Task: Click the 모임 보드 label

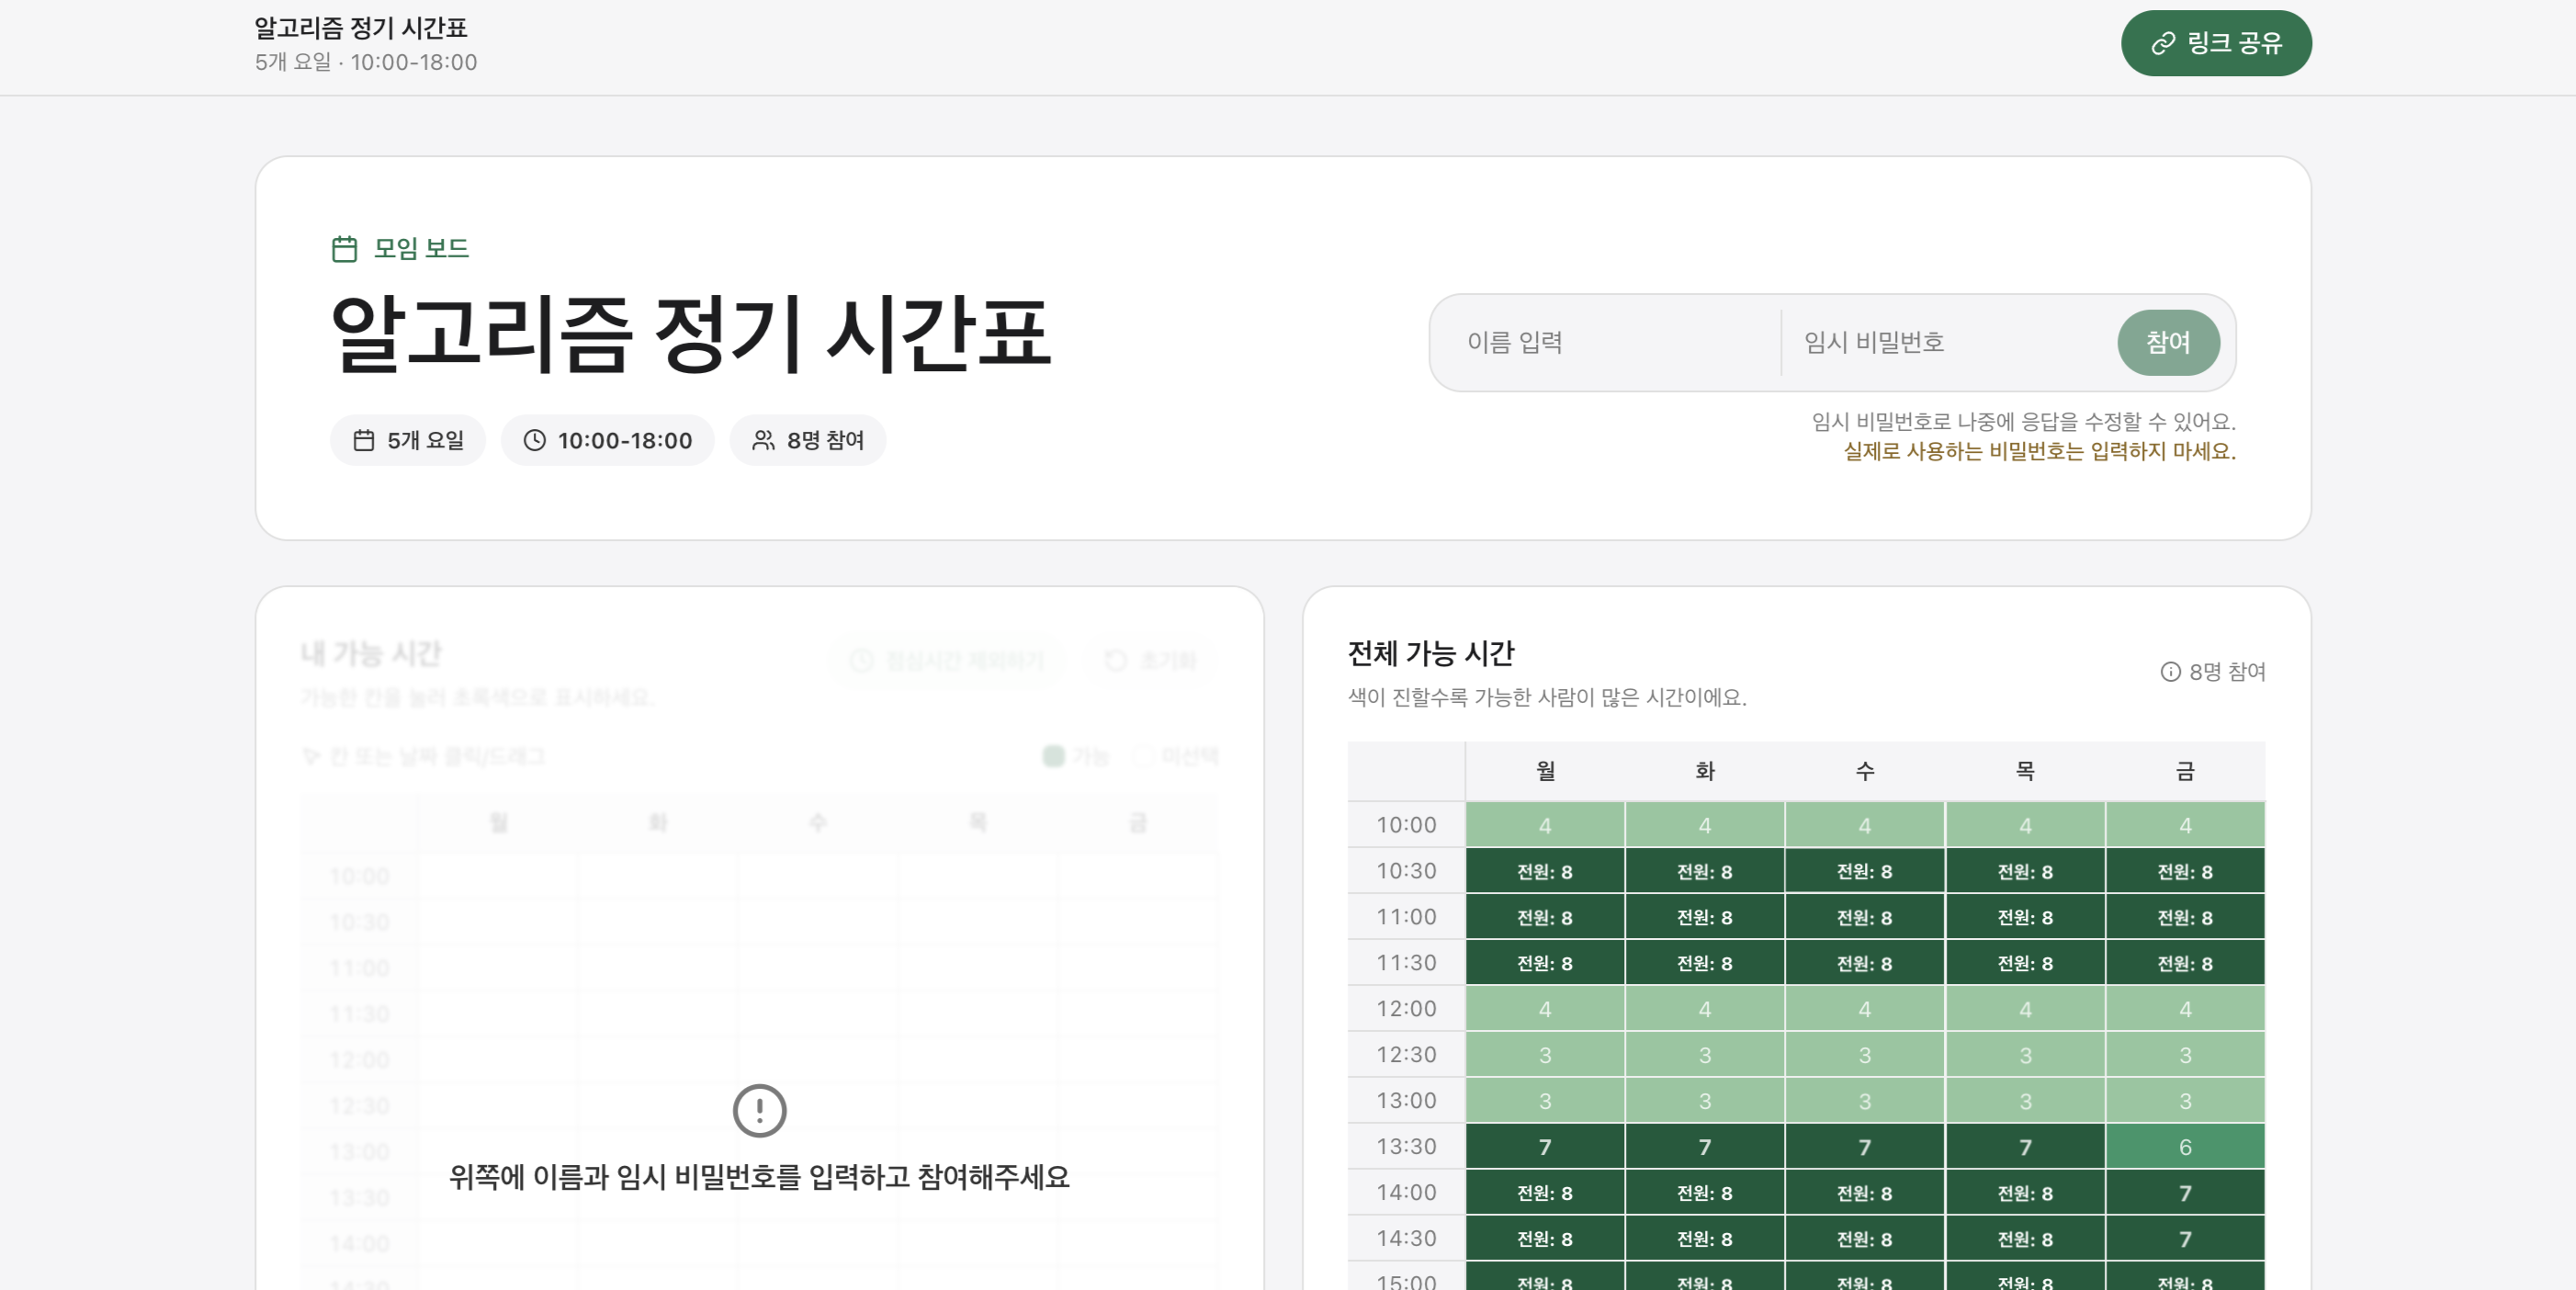Action: click(x=421, y=249)
